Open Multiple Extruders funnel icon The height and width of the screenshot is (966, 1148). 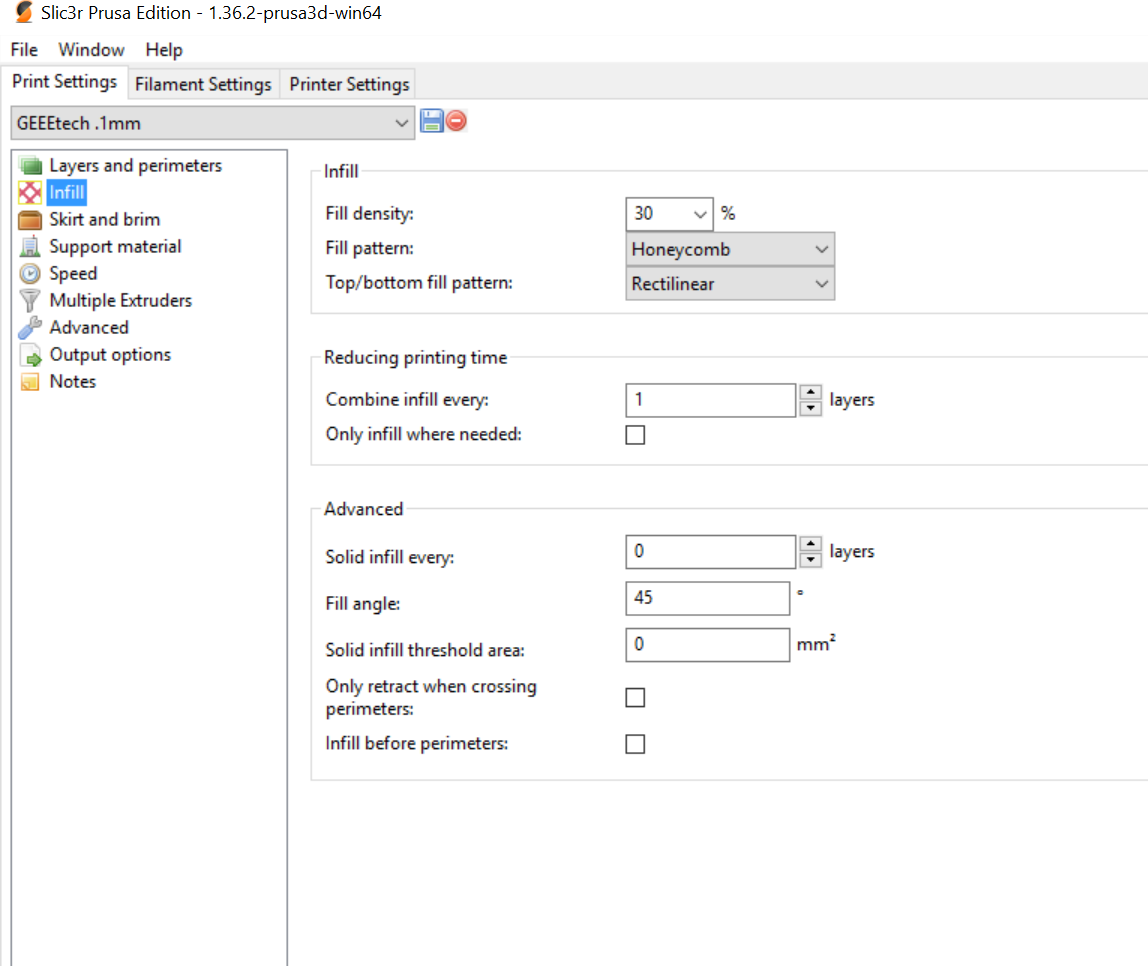pos(31,301)
